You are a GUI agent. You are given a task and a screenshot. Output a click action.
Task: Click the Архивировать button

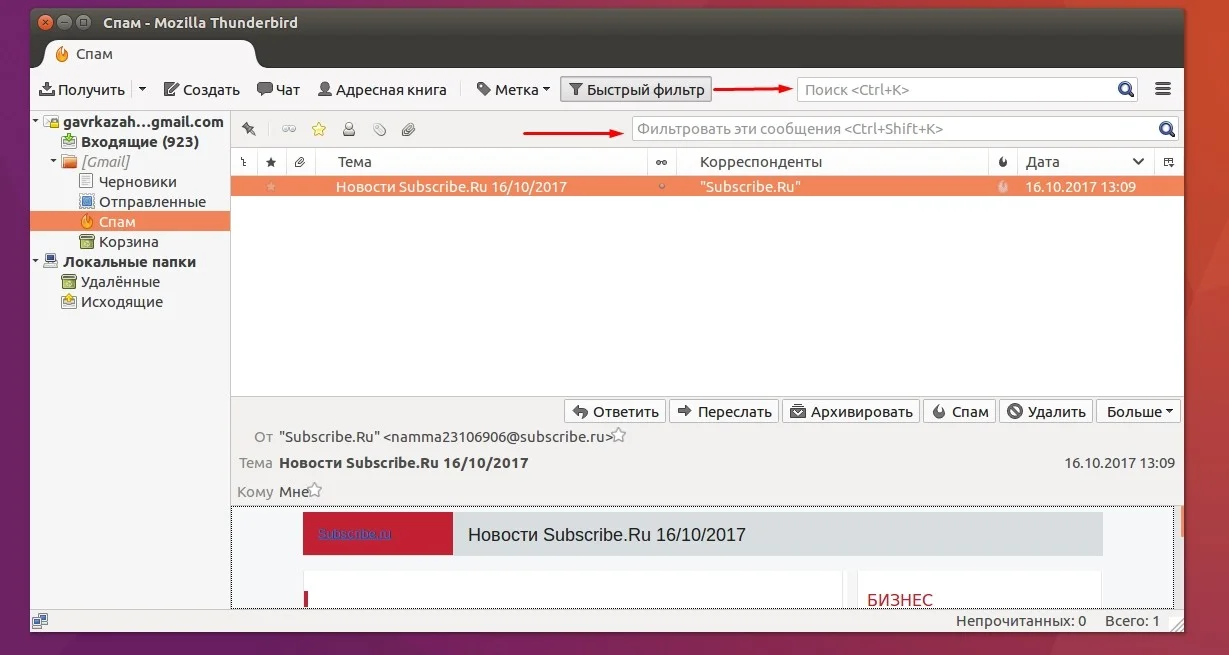pyautogui.click(x=851, y=411)
